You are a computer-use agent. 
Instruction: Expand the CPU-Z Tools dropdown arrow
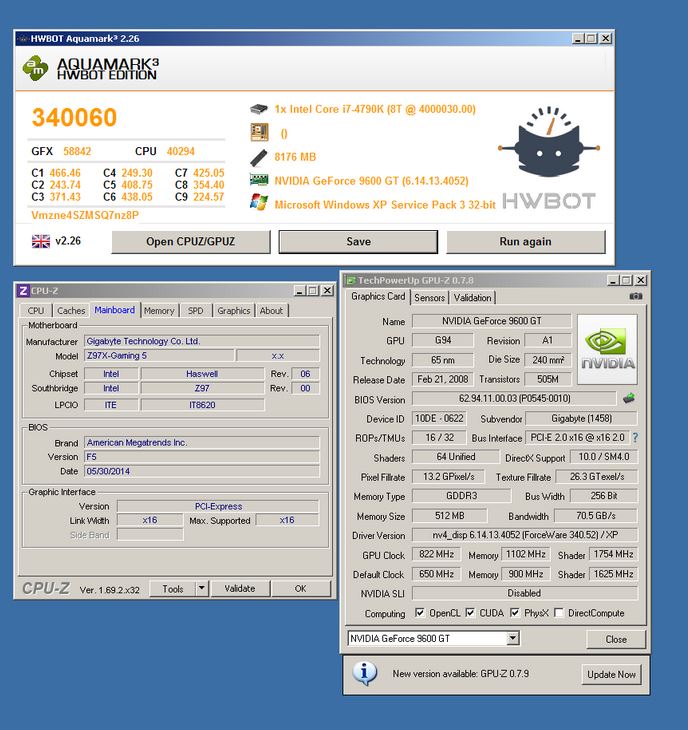tap(202, 588)
